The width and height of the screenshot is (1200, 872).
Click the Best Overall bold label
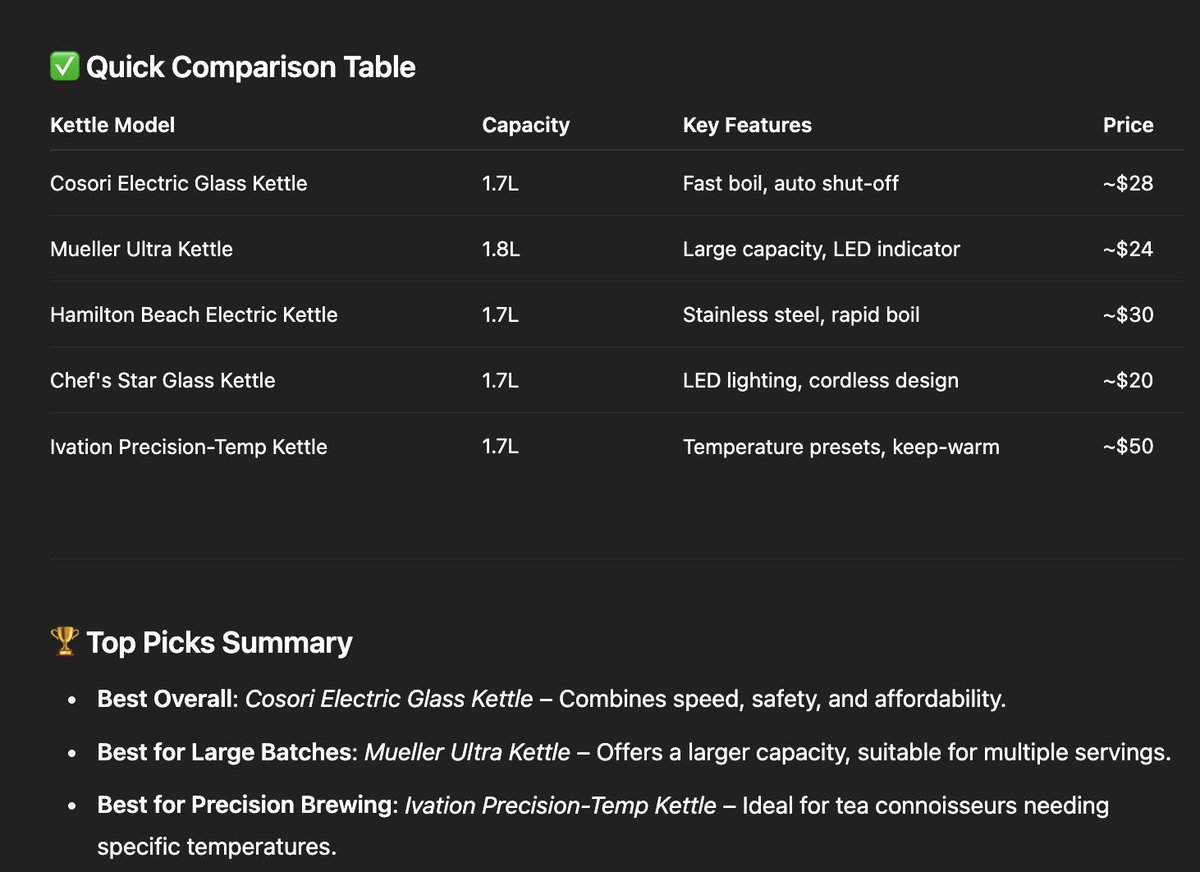(164, 698)
